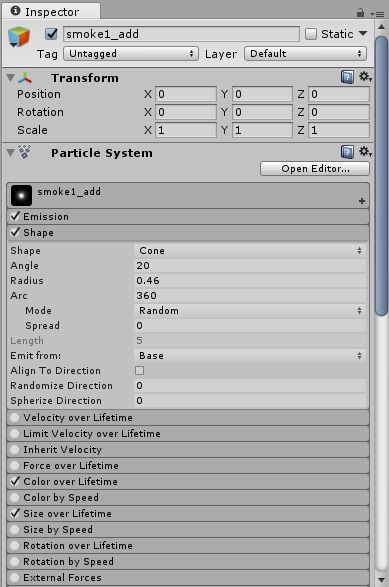Open the Inspector panel options menu
The height and width of the screenshot is (587, 389).
click(x=378, y=14)
